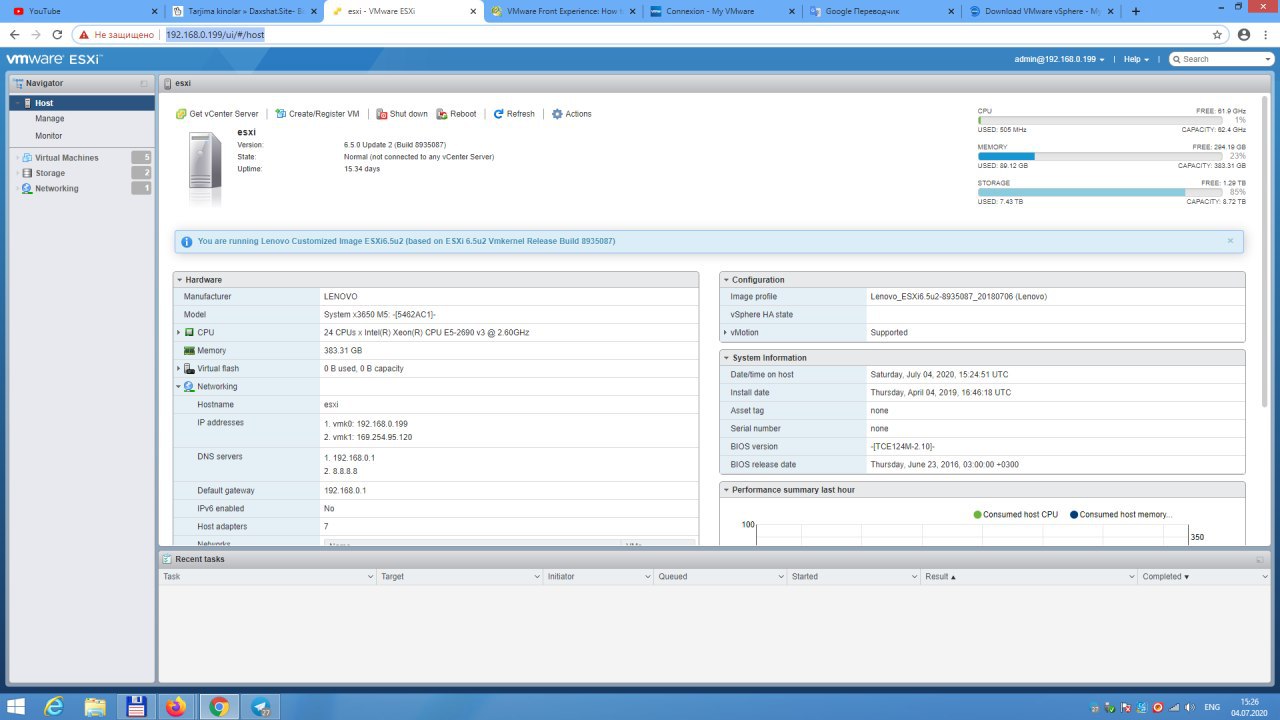The image size is (1280, 720).
Task: Switch to the Download VMware vSphere tab
Action: point(1041,11)
